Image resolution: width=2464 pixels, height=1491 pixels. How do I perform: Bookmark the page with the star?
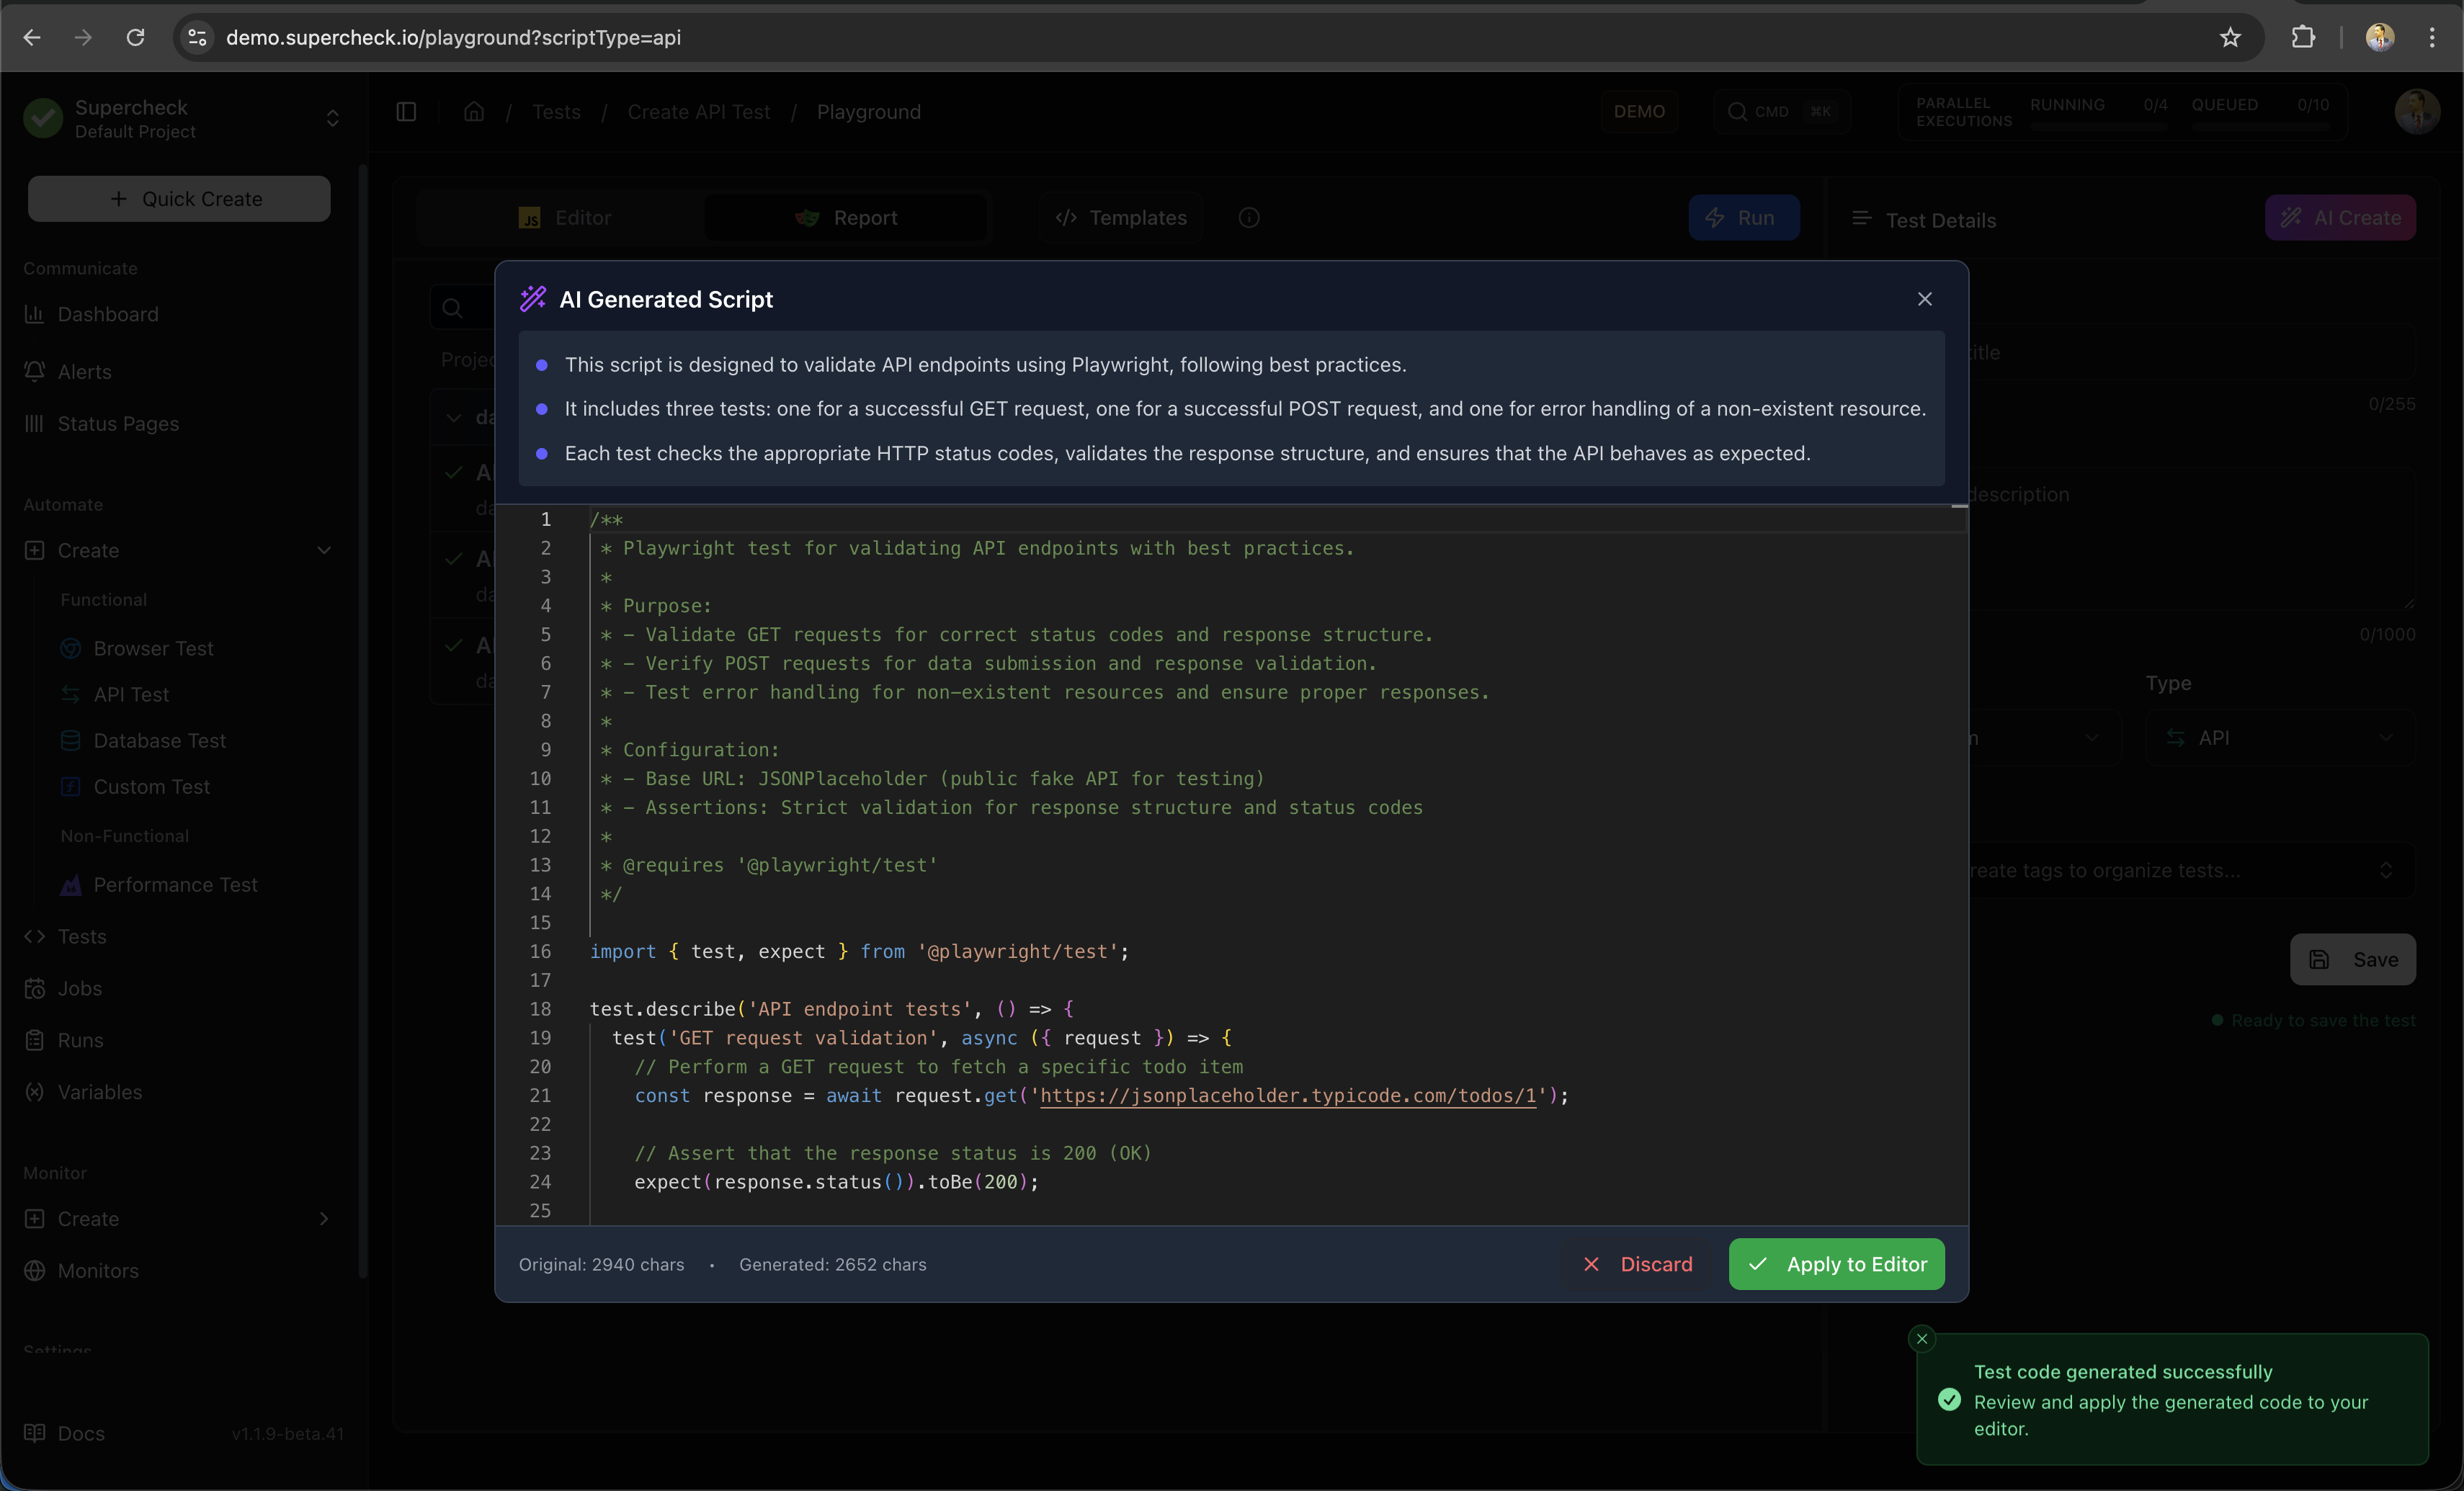tap(2231, 37)
